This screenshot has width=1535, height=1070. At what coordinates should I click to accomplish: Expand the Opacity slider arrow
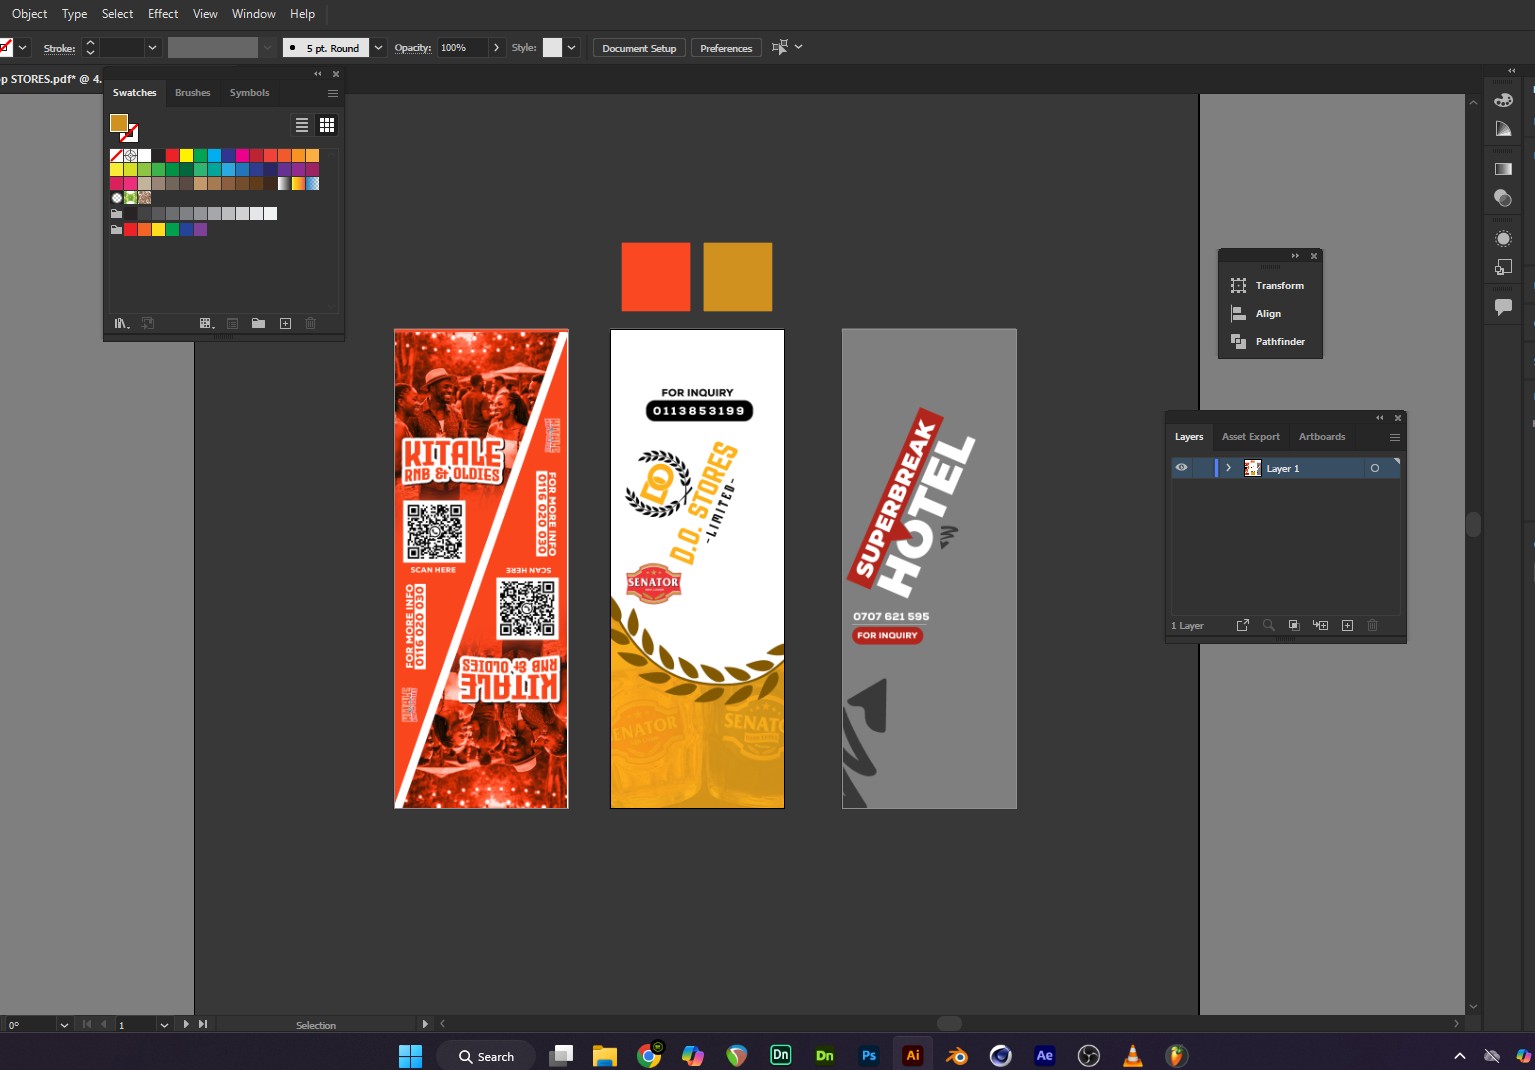point(496,47)
